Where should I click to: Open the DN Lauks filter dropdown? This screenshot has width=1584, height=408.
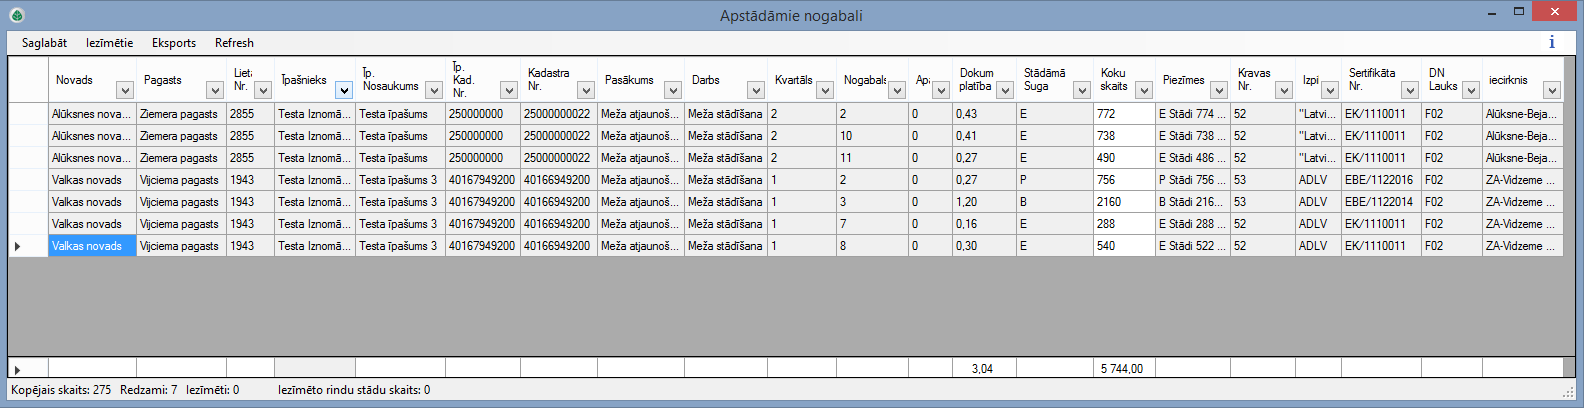[1471, 90]
